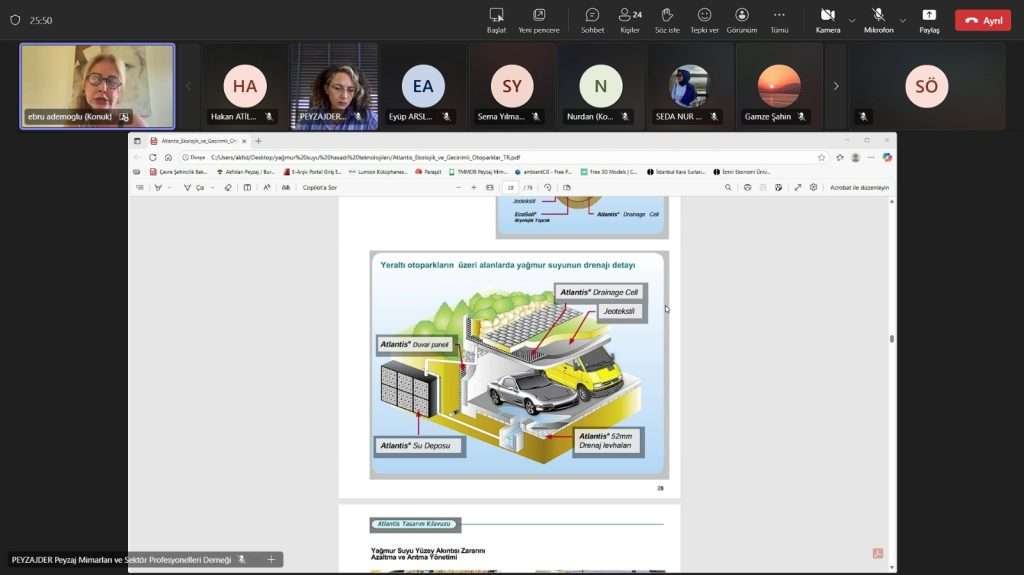Open the Sohbet chat panel
Screen dimensions: 1024x575
[x=592, y=20]
